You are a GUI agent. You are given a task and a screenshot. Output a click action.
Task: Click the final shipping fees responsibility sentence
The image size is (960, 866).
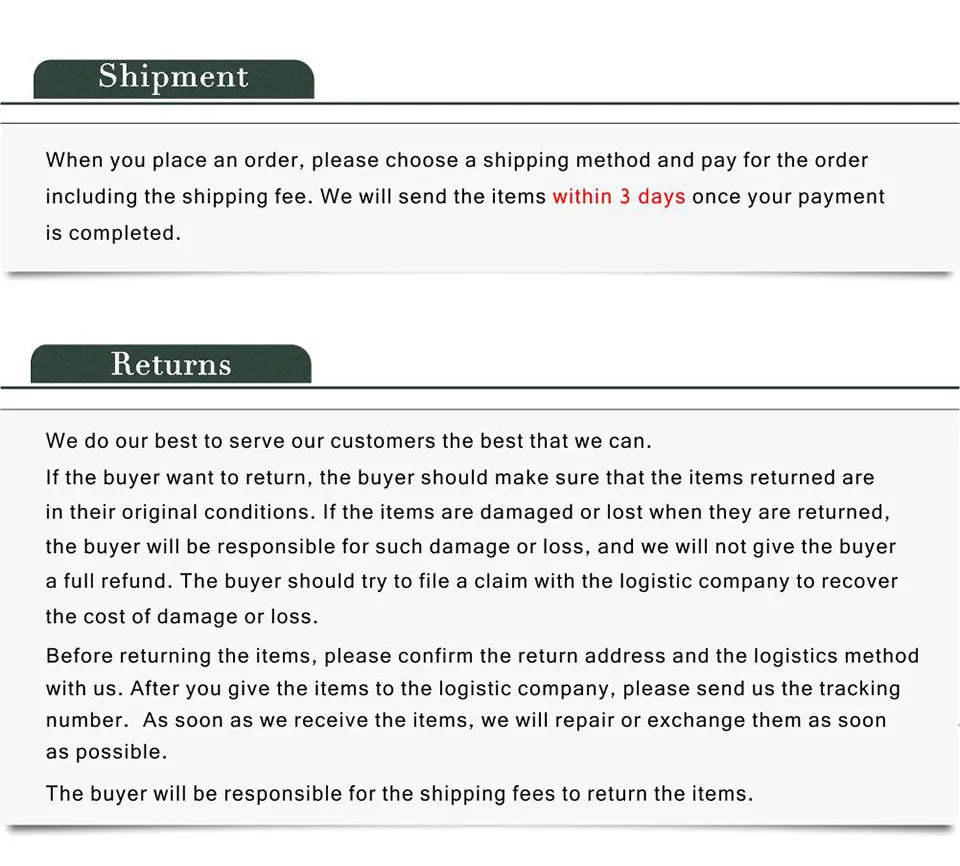pos(399,794)
